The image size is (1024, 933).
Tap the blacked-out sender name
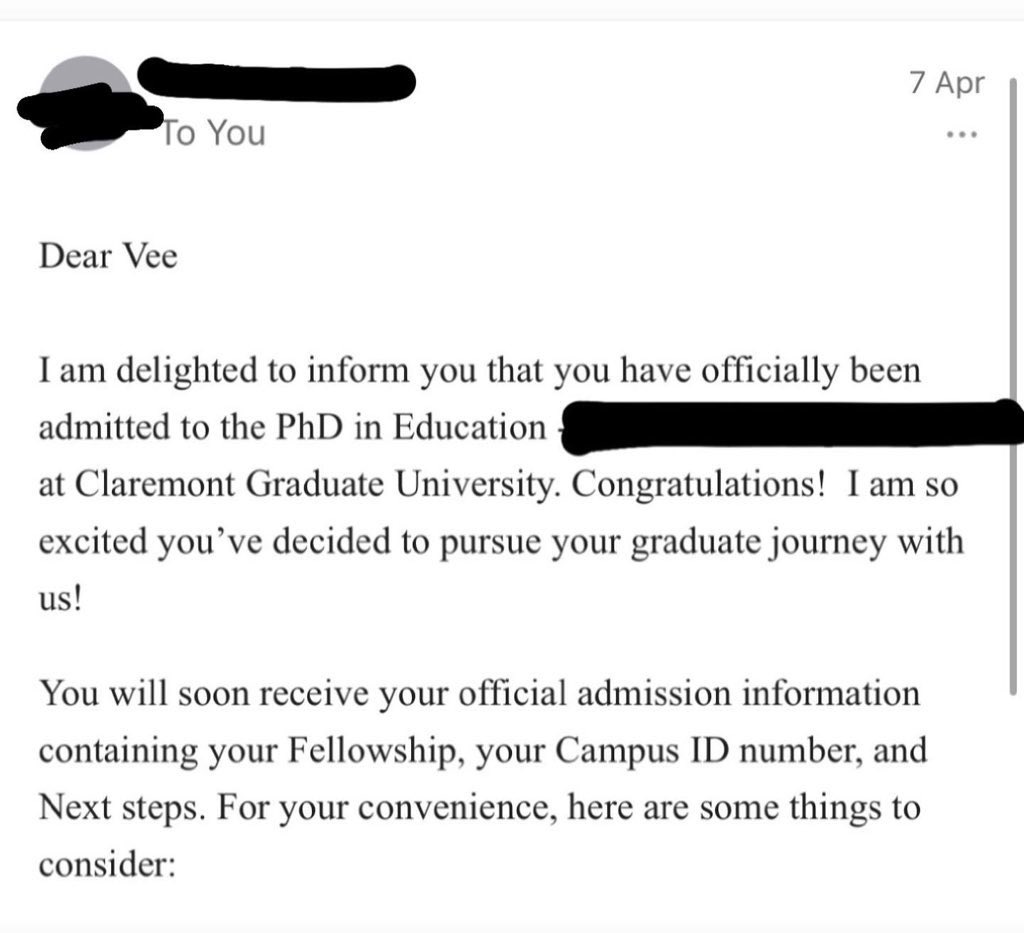pyautogui.click(x=276, y=80)
